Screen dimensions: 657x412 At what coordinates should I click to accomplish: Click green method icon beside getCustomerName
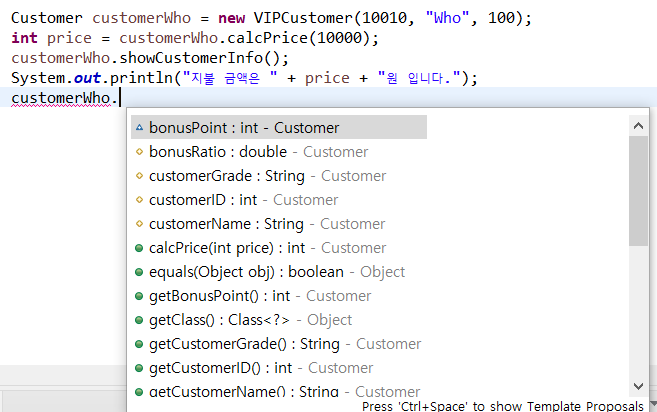(x=139, y=392)
